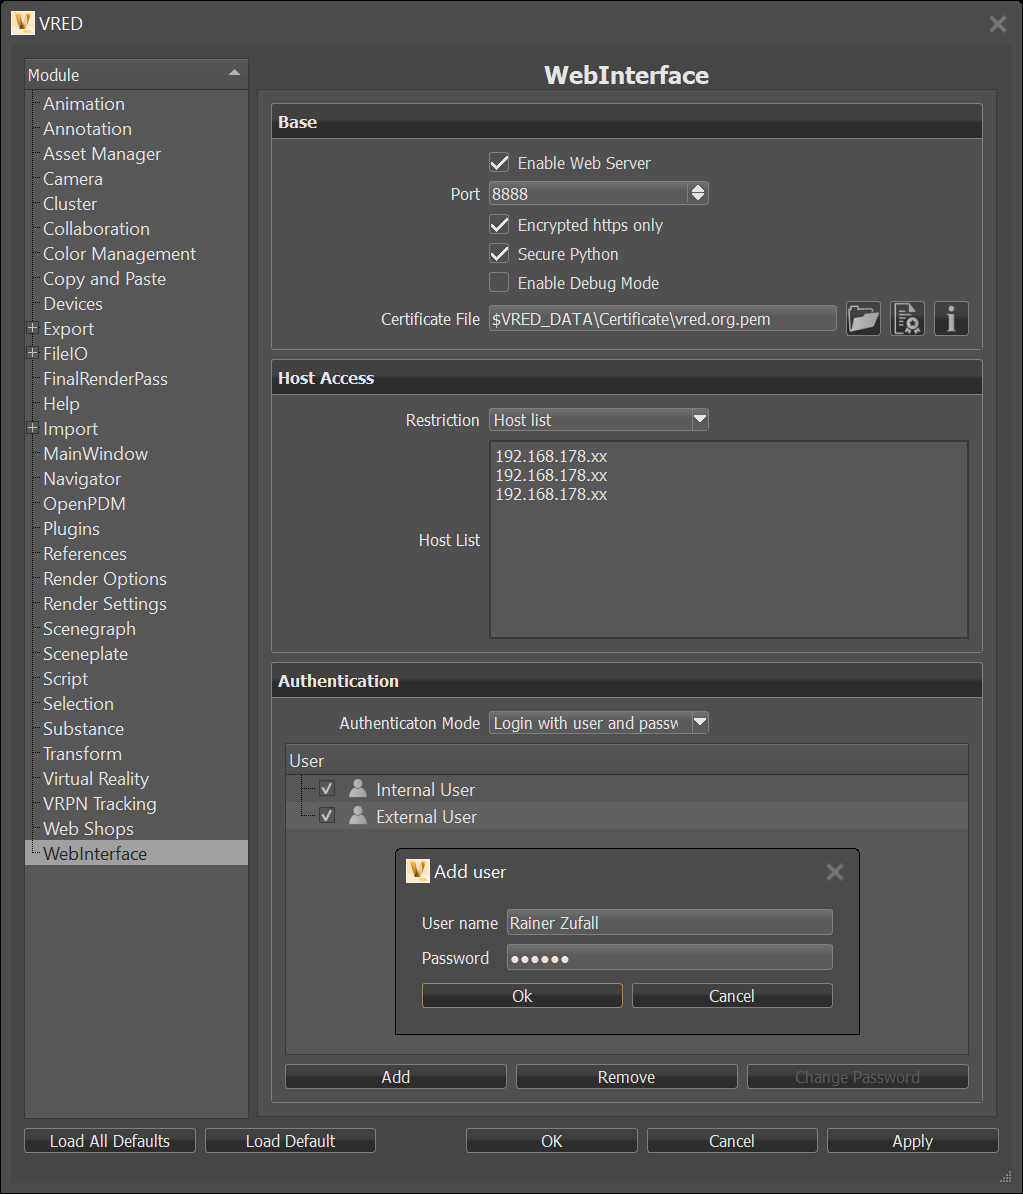Click the Module column sort arrow
Viewport: 1023px width, 1194px height.
[x=235, y=72]
